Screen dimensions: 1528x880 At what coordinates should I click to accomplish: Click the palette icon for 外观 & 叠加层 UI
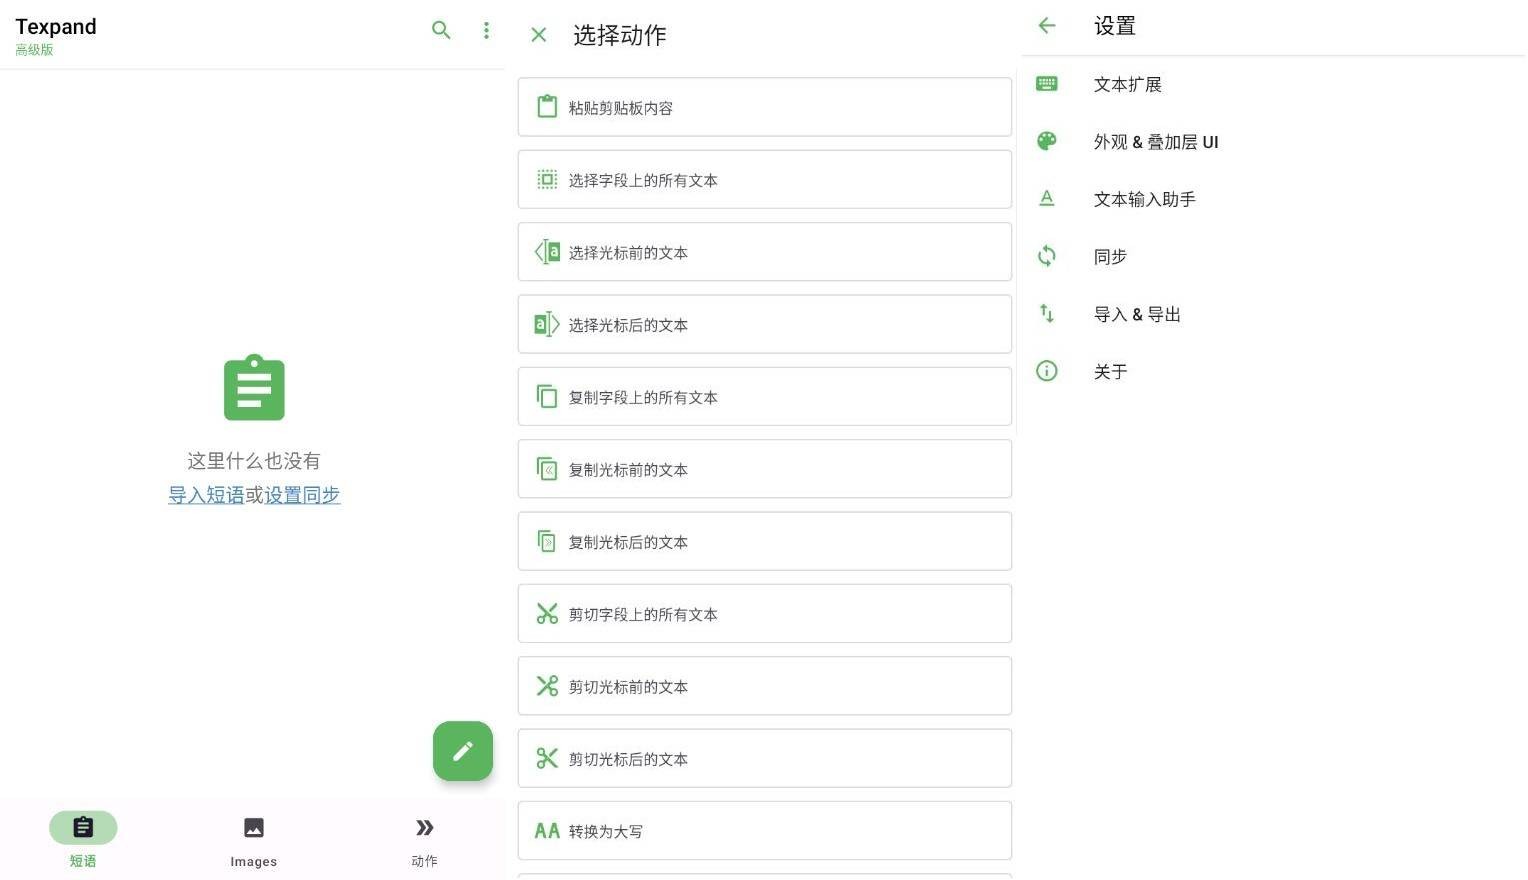coord(1047,141)
